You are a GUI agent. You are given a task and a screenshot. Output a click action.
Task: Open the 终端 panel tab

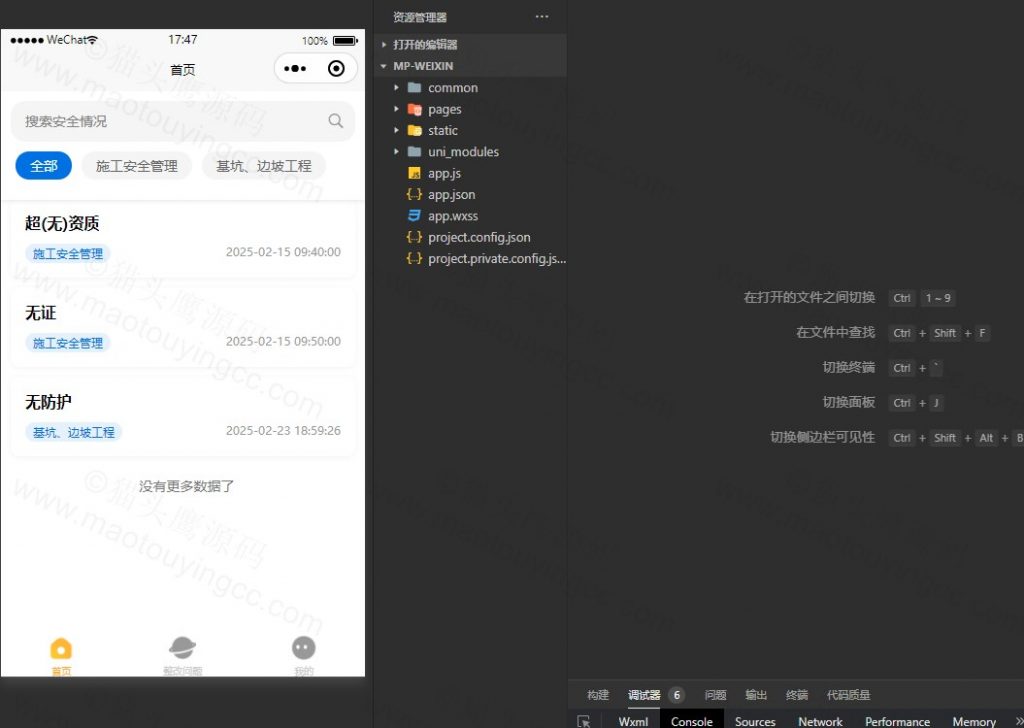tap(797, 695)
